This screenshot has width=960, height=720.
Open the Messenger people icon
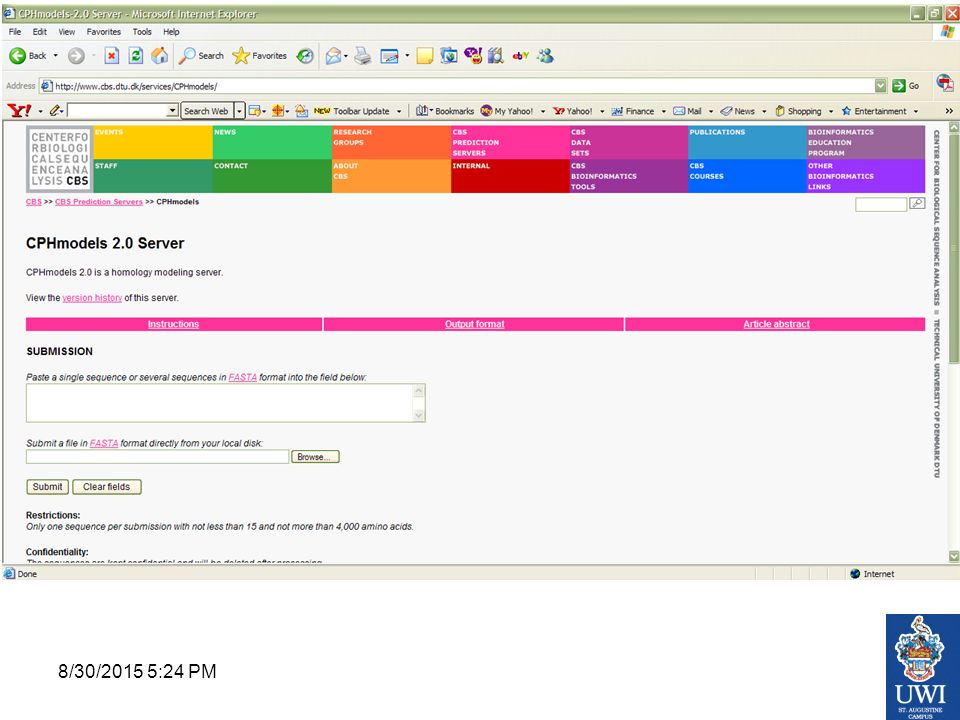545,56
